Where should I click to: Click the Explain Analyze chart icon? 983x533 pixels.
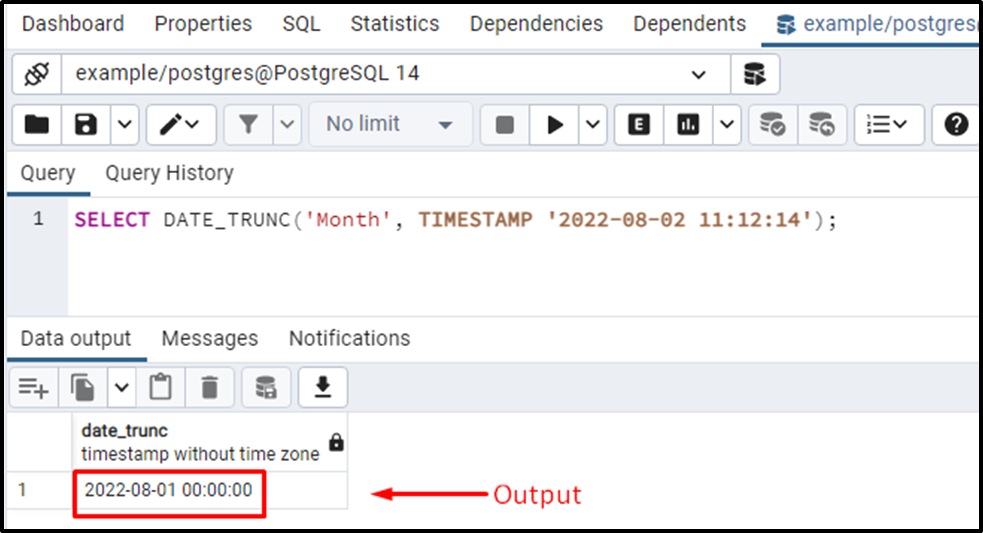click(688, 124)
